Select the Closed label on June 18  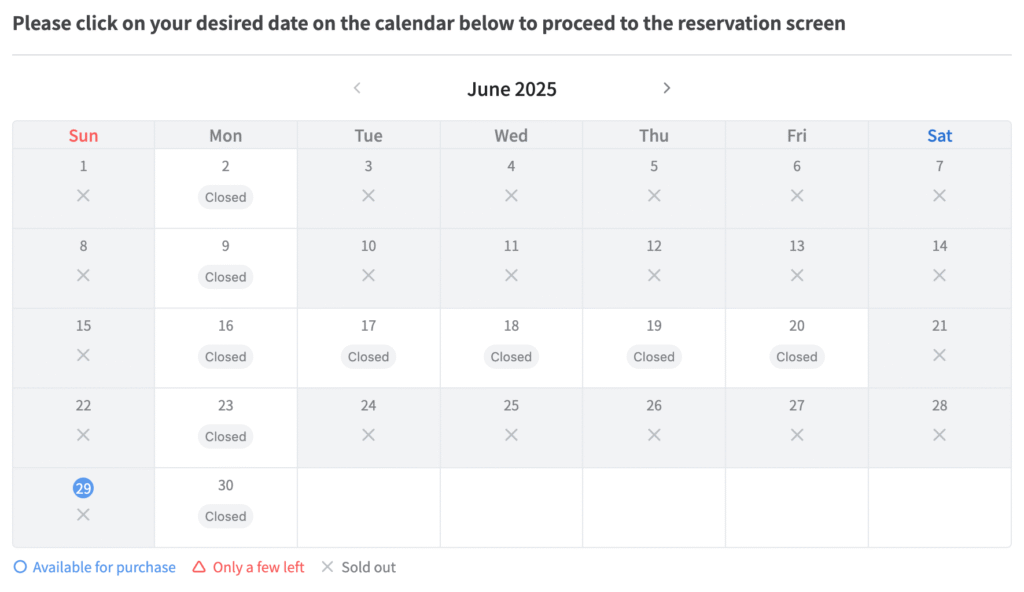point(511,357)
